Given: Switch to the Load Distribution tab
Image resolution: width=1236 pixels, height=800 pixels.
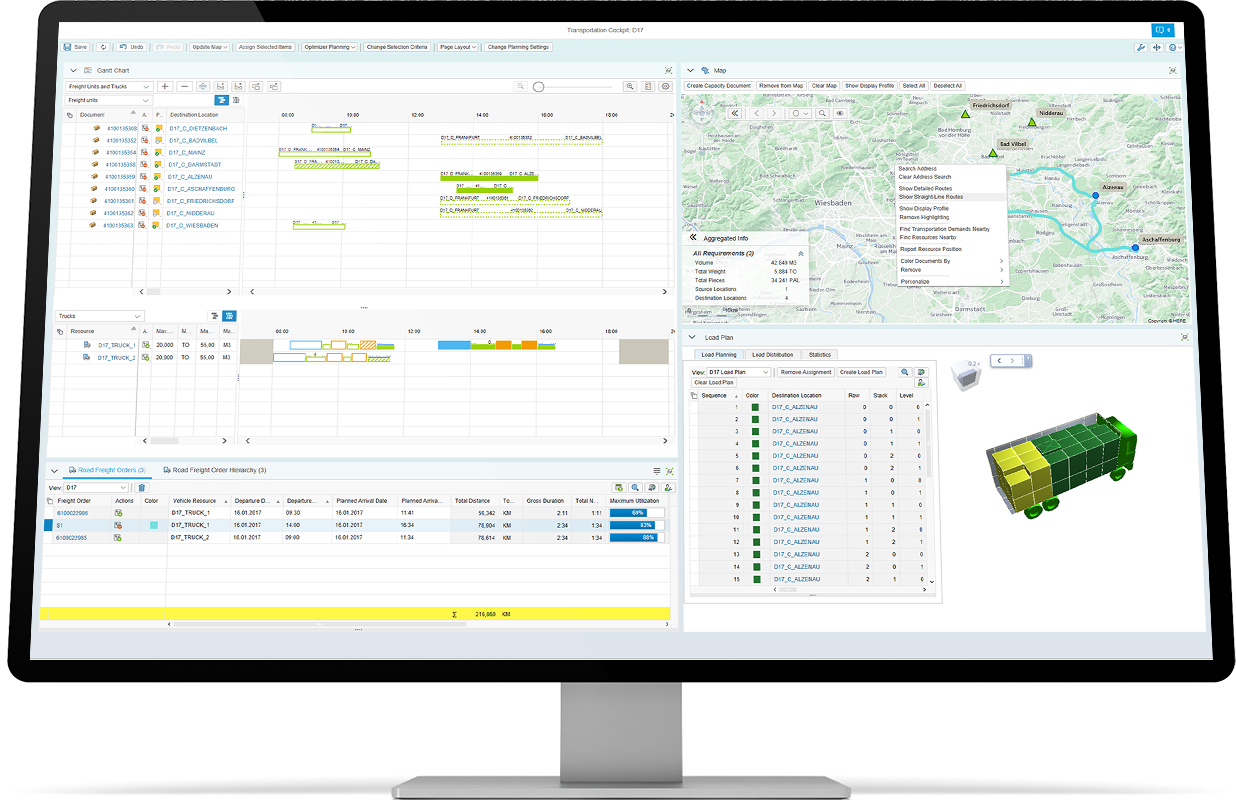Looking at the screenshot, I should [772, 355].
